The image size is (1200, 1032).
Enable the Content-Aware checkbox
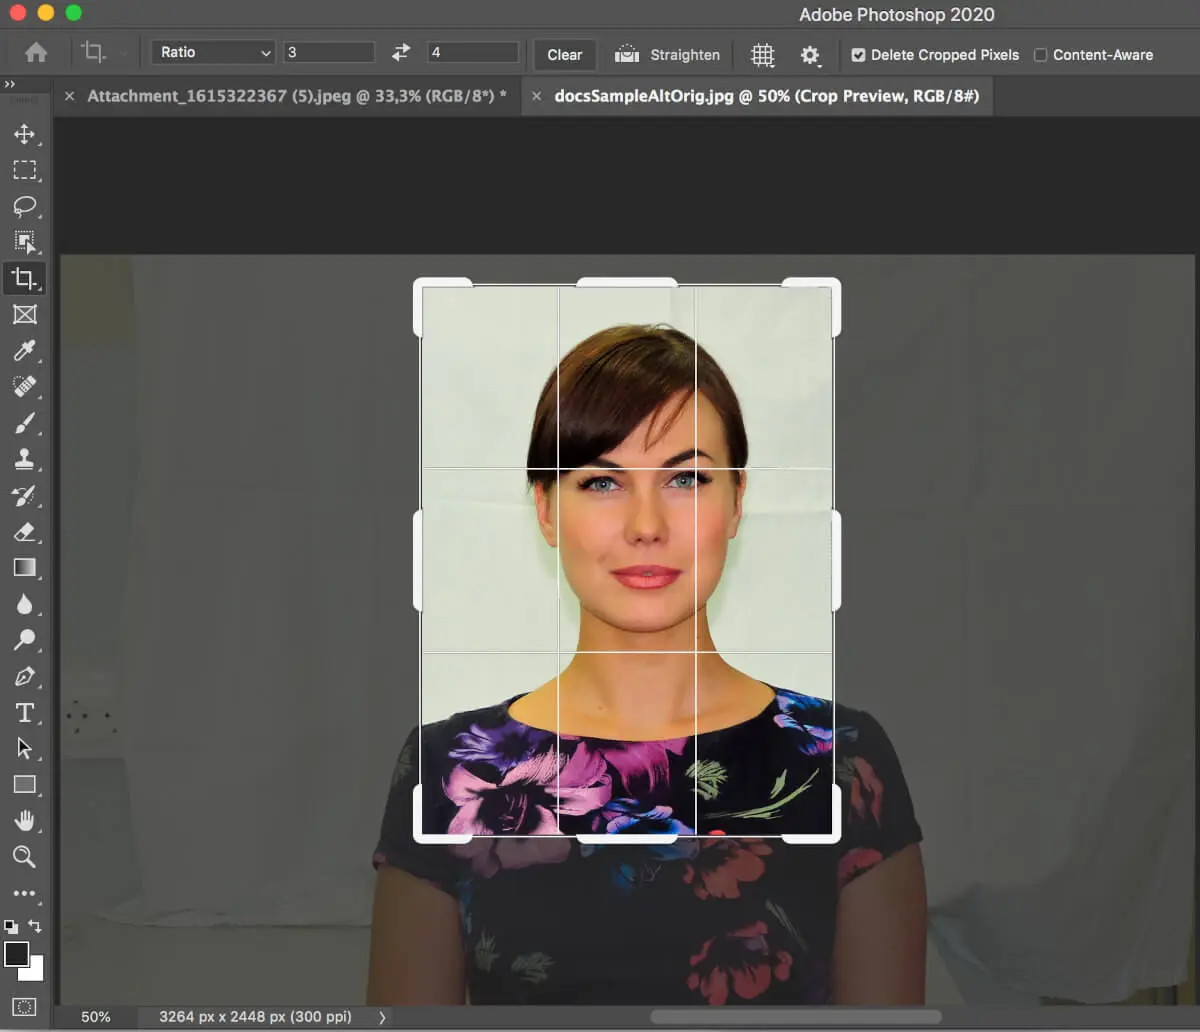[1040, 55]
